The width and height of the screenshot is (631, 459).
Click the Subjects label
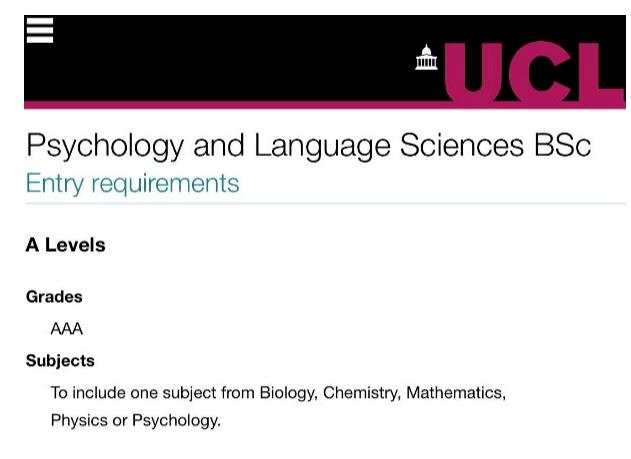pyautogui.click(x=60, y=361)
